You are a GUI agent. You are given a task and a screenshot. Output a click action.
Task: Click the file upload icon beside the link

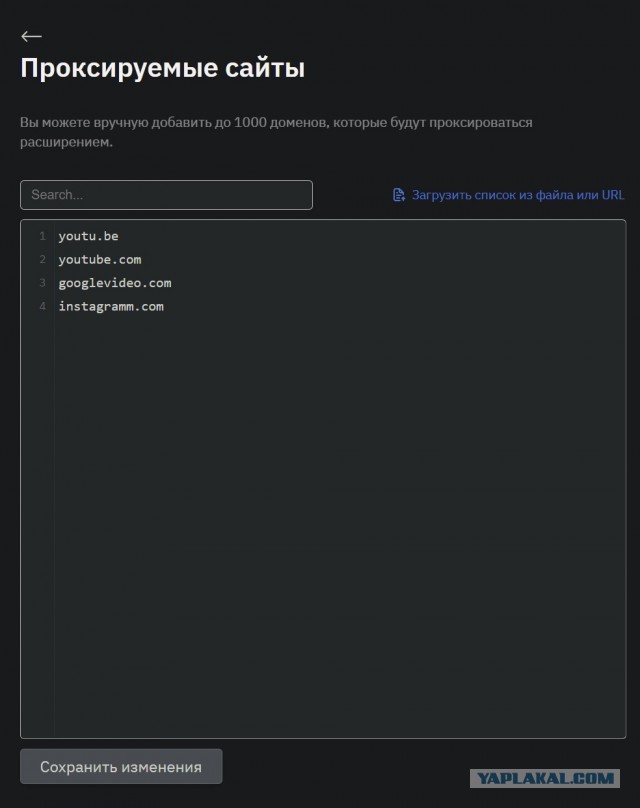pos(398,195)
